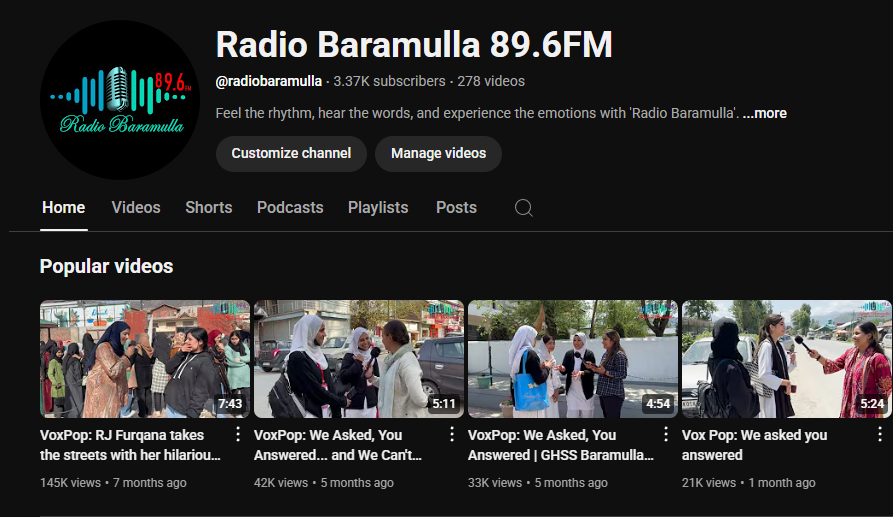The width and height of the screenshot is (893, 517).
Task: Open options menu for 42K views video
Action: coord(452,435)
